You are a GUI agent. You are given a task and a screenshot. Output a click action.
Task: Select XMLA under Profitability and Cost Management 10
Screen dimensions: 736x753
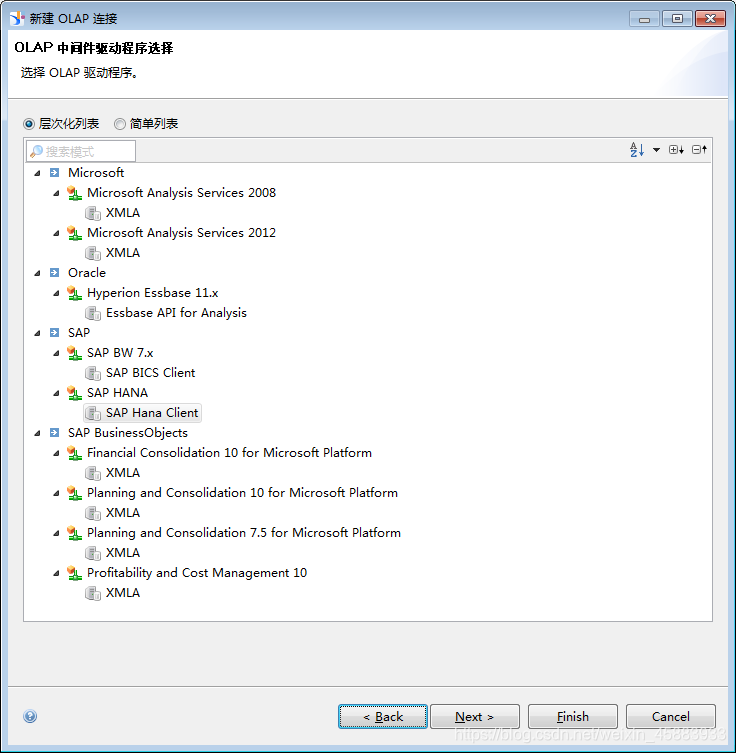click(123, 593)
